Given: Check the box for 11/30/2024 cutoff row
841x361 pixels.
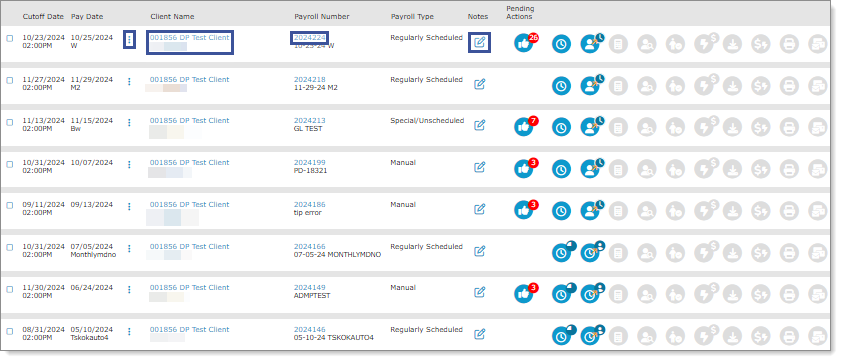Looking at the screenshot, I should pyautogui.click(x=10, y=289).
